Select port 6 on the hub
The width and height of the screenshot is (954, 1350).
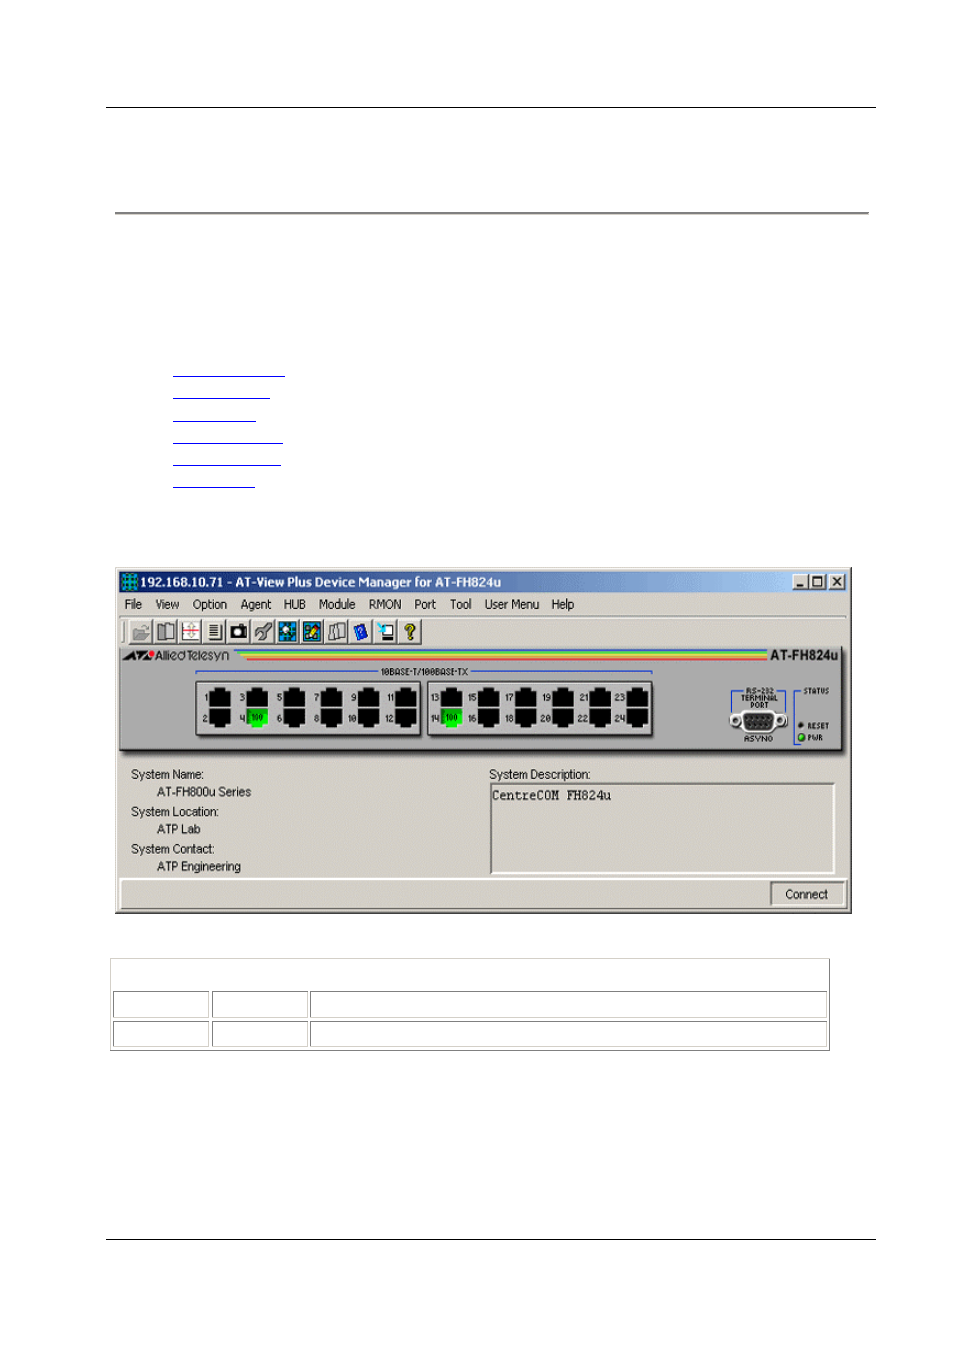click(294, 717)
